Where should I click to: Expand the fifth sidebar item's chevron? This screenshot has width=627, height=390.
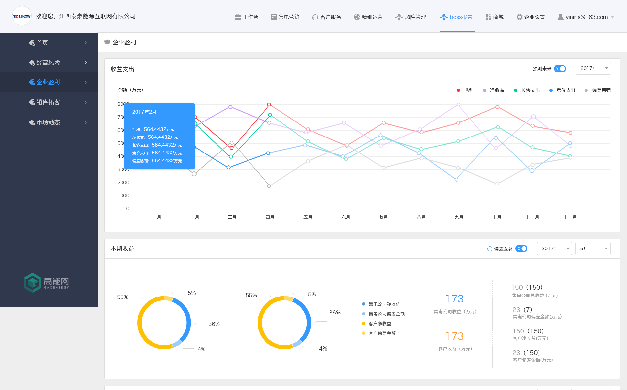[x=86, y=122]
